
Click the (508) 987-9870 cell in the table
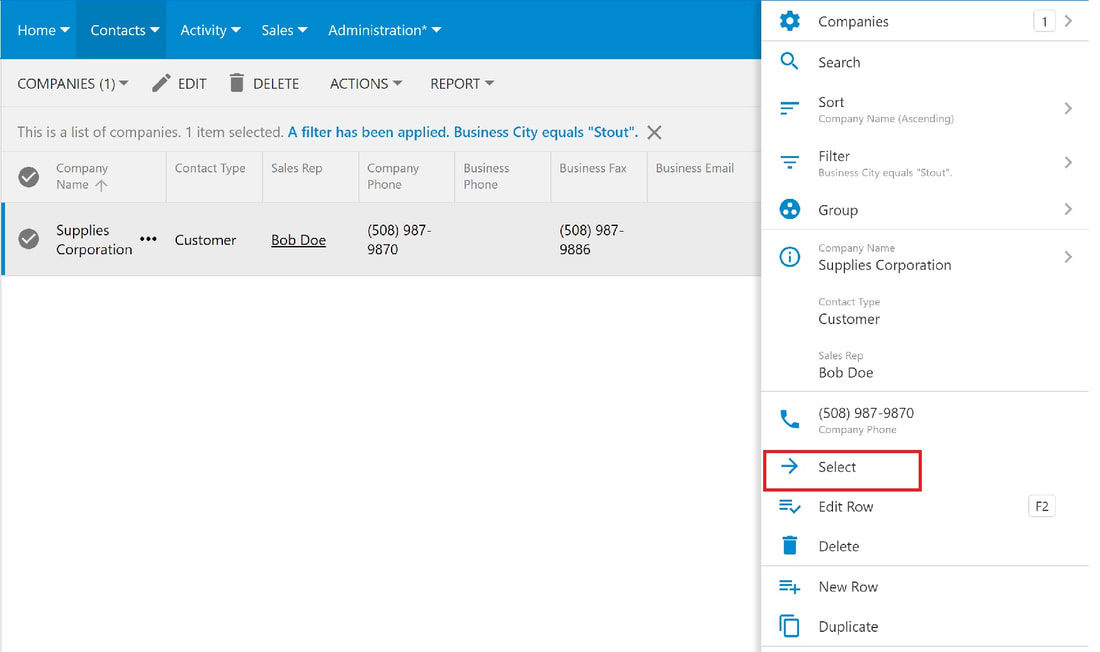399,239
